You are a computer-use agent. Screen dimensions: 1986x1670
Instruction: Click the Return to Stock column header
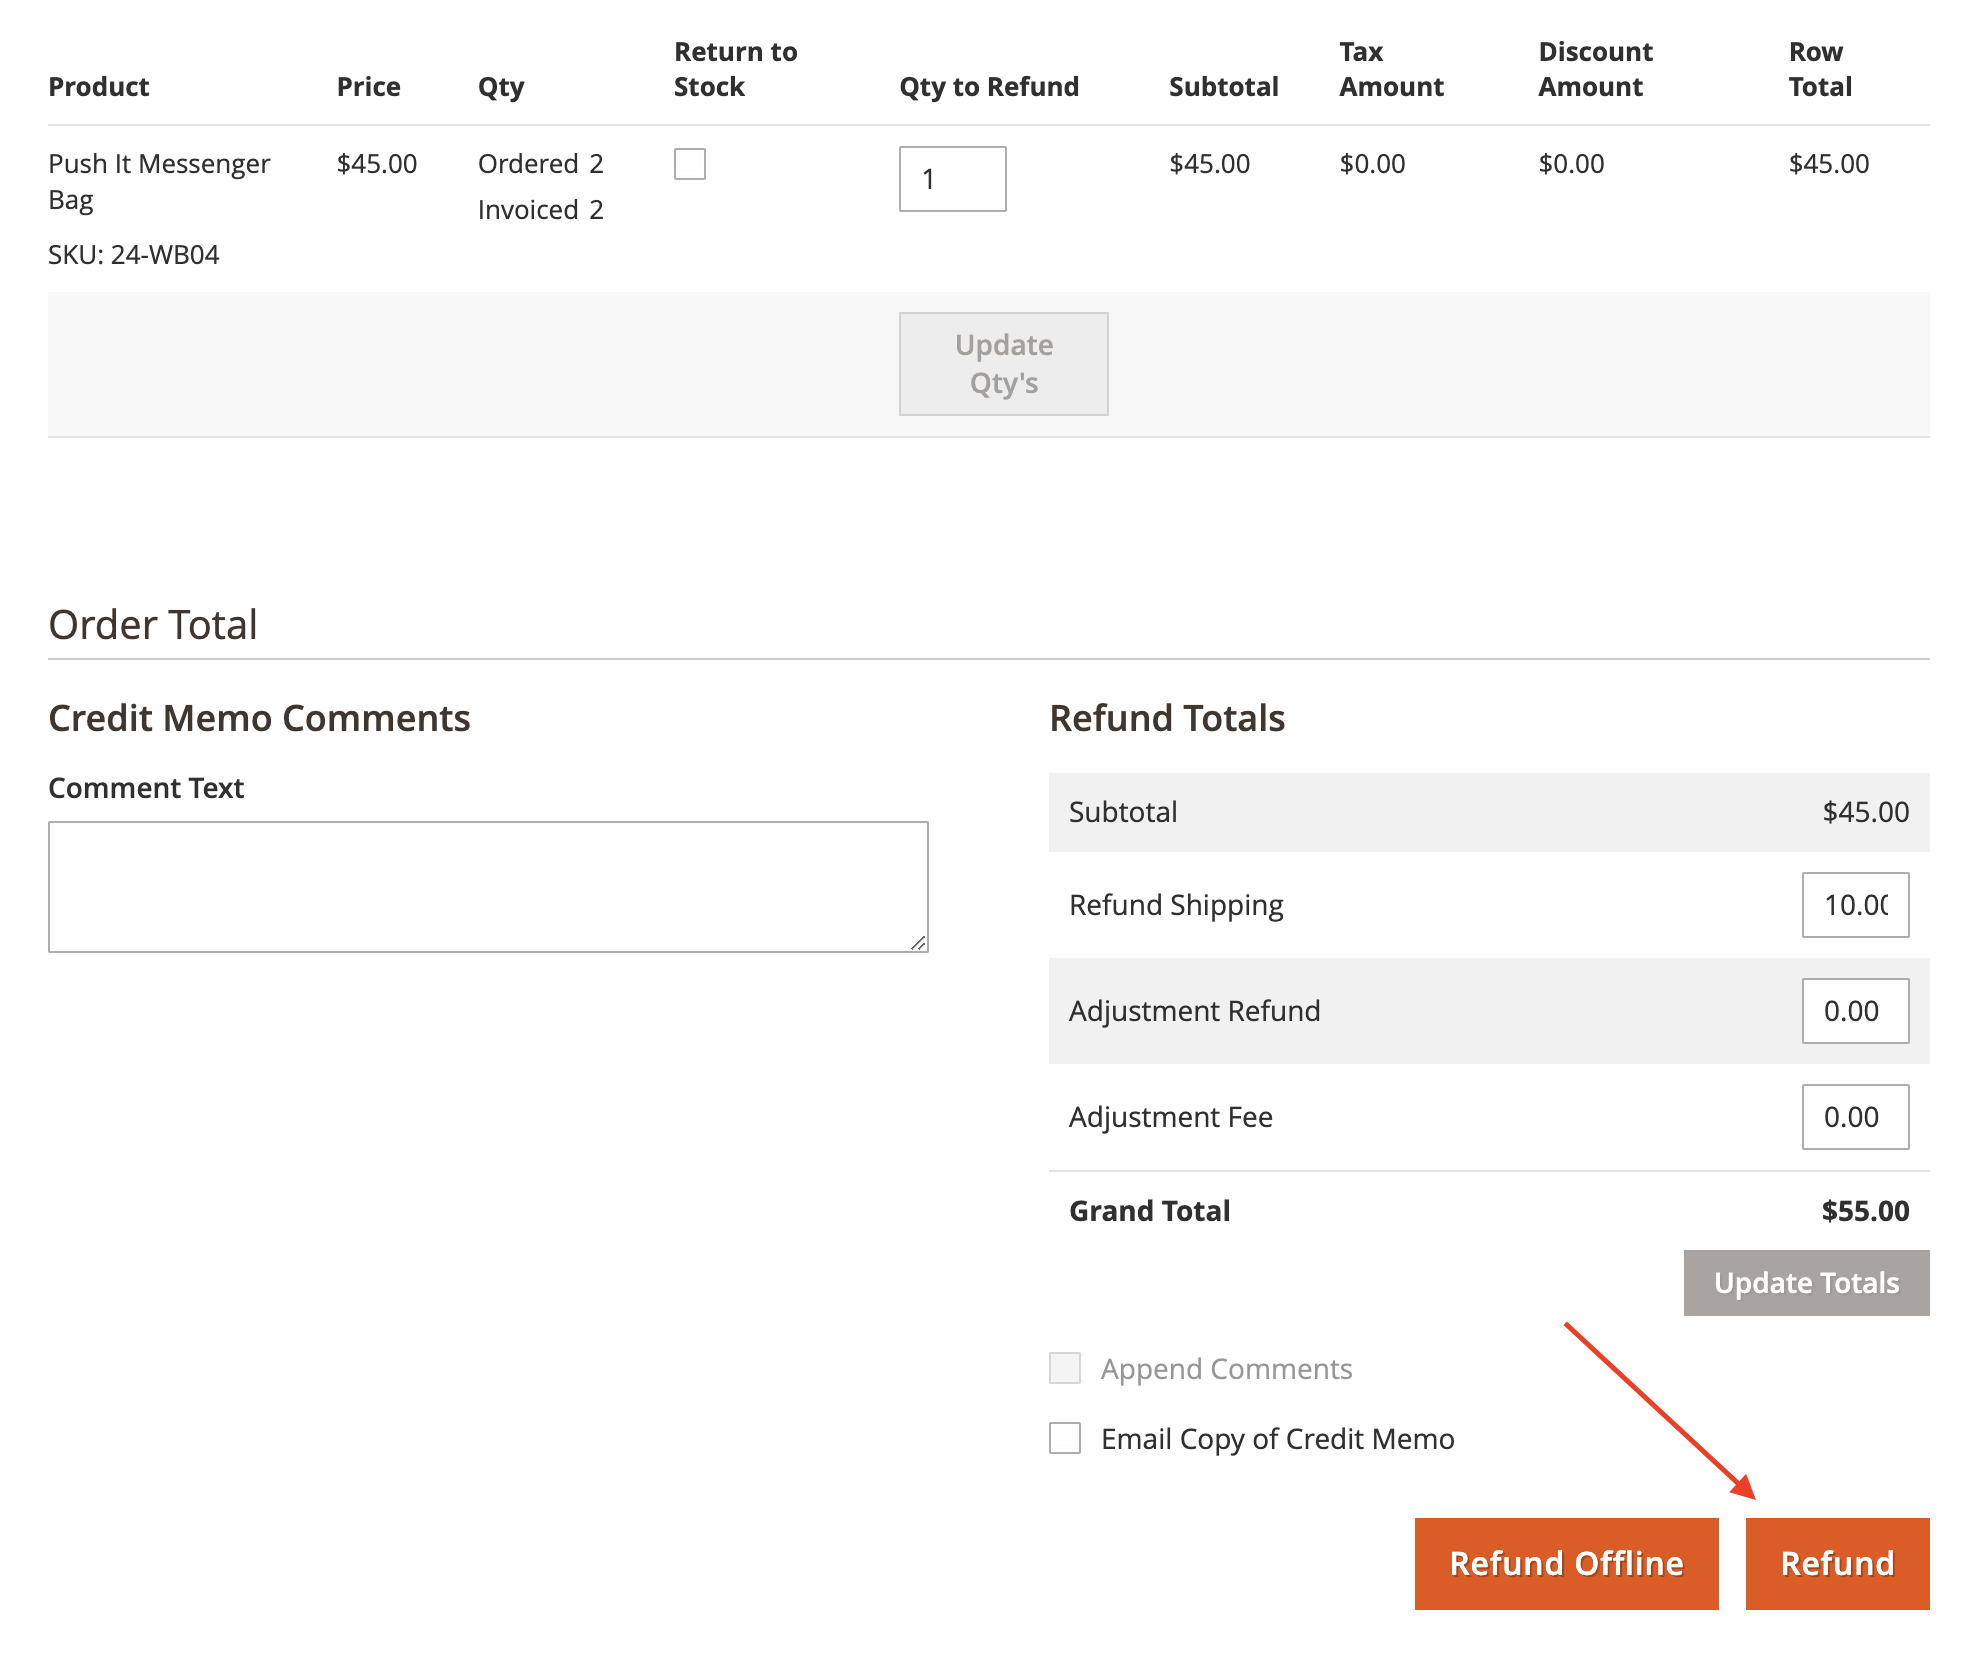[x=735, y=69]
